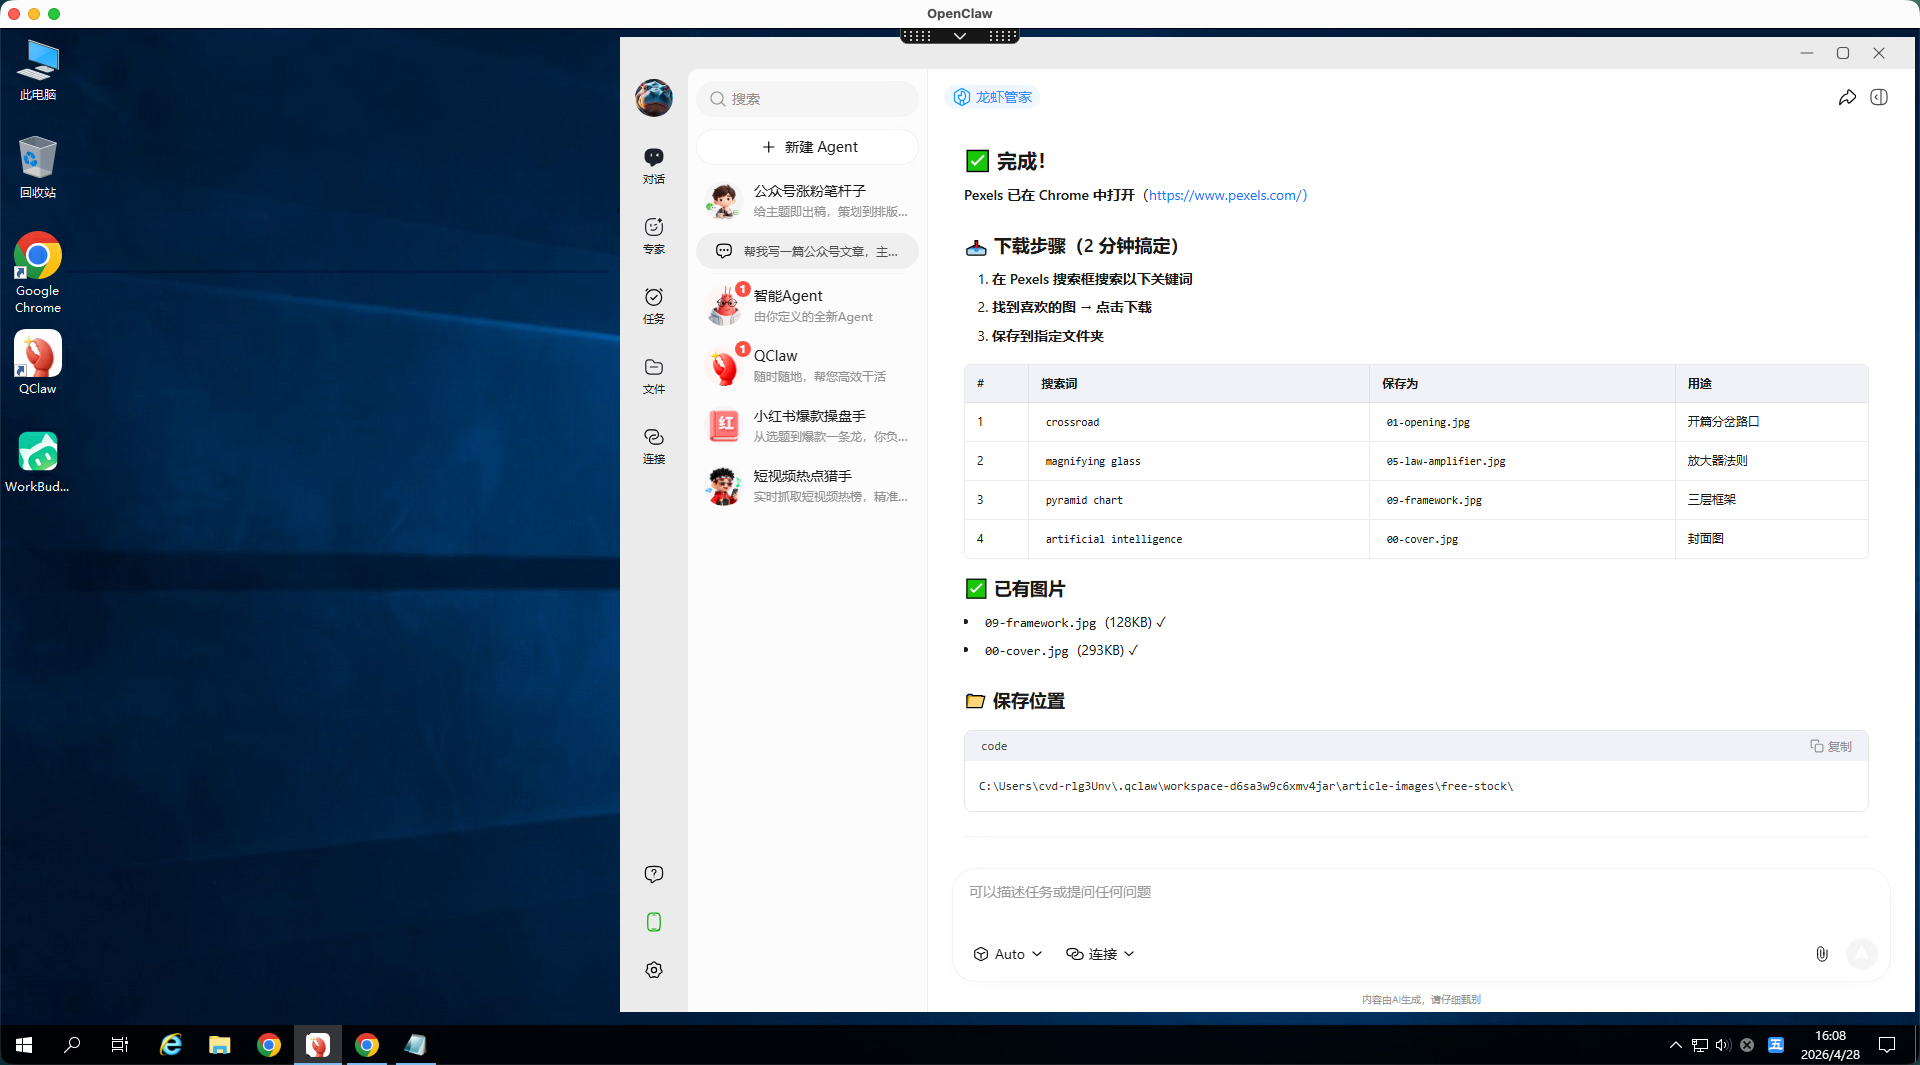
Task: Open the Pexels website link
Action: click(x=1227, y=195)
